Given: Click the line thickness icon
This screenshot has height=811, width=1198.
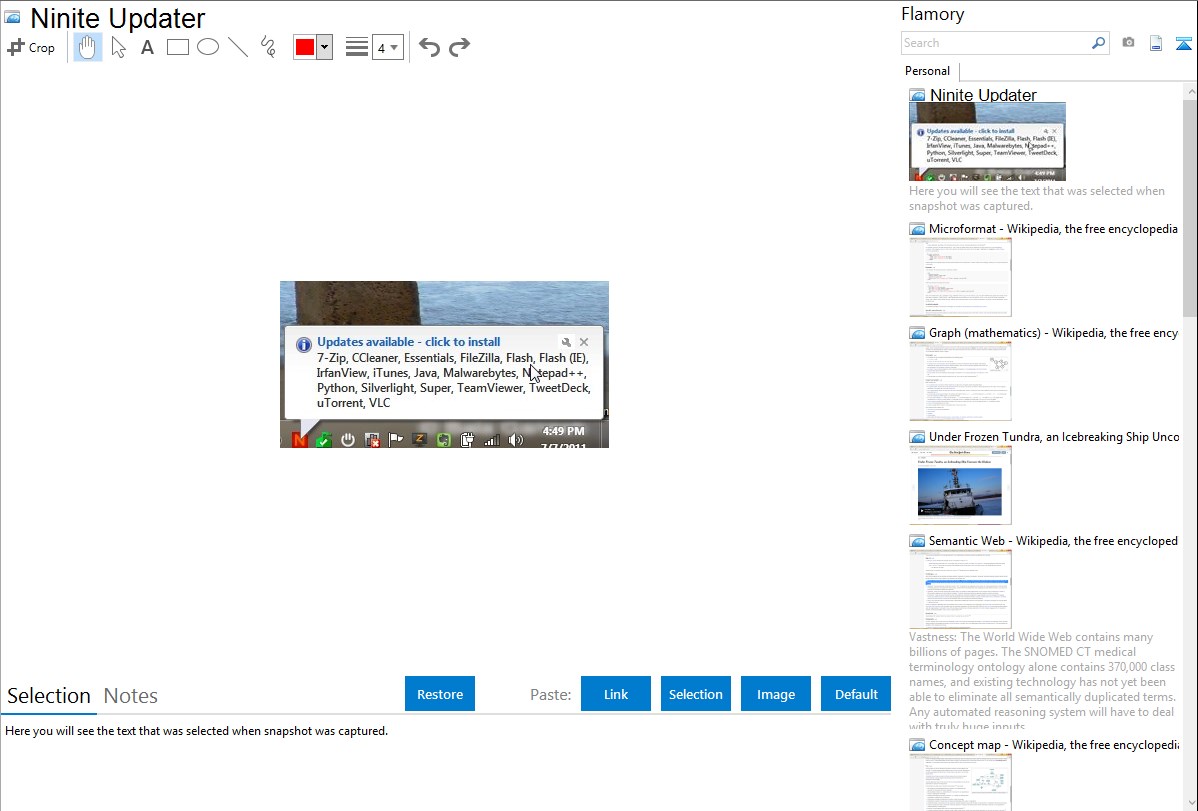Looking at the screenshot, I should [357, 47].
